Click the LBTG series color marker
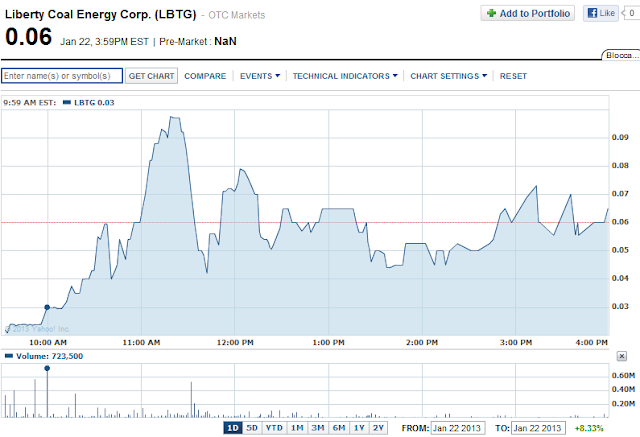The width and height of the screenshot is (640, 437). point(67,102)
